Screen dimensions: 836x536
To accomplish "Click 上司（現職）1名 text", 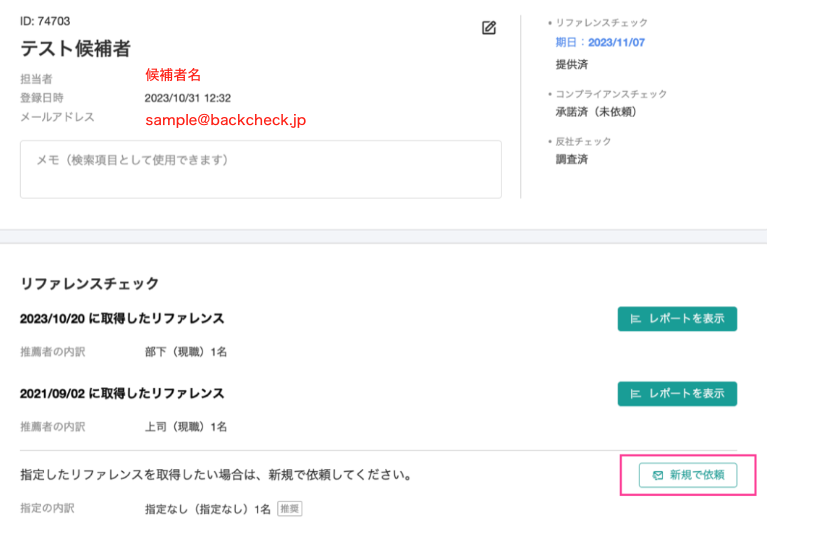I will pyautogui.click(x=186, y=427).
